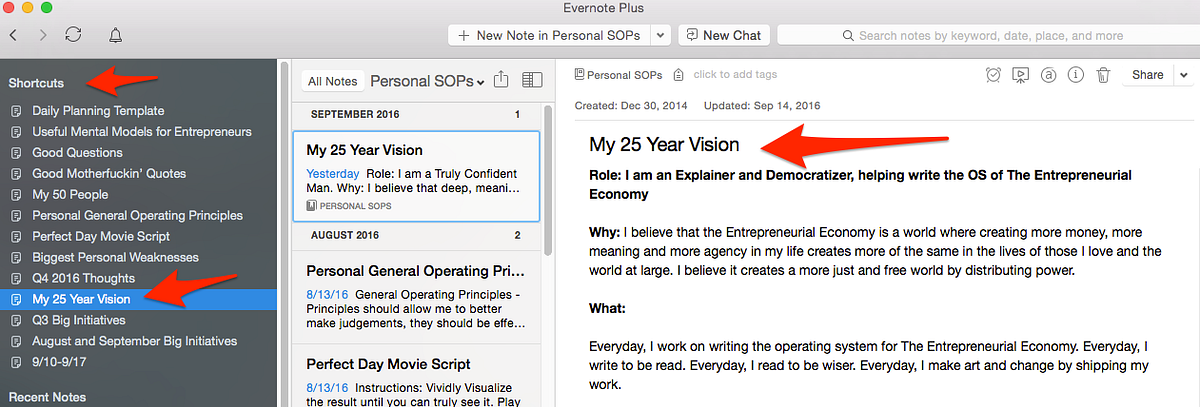Click the Share button
Viewport: 1200px width, 407px height.
coord(1147,75)
